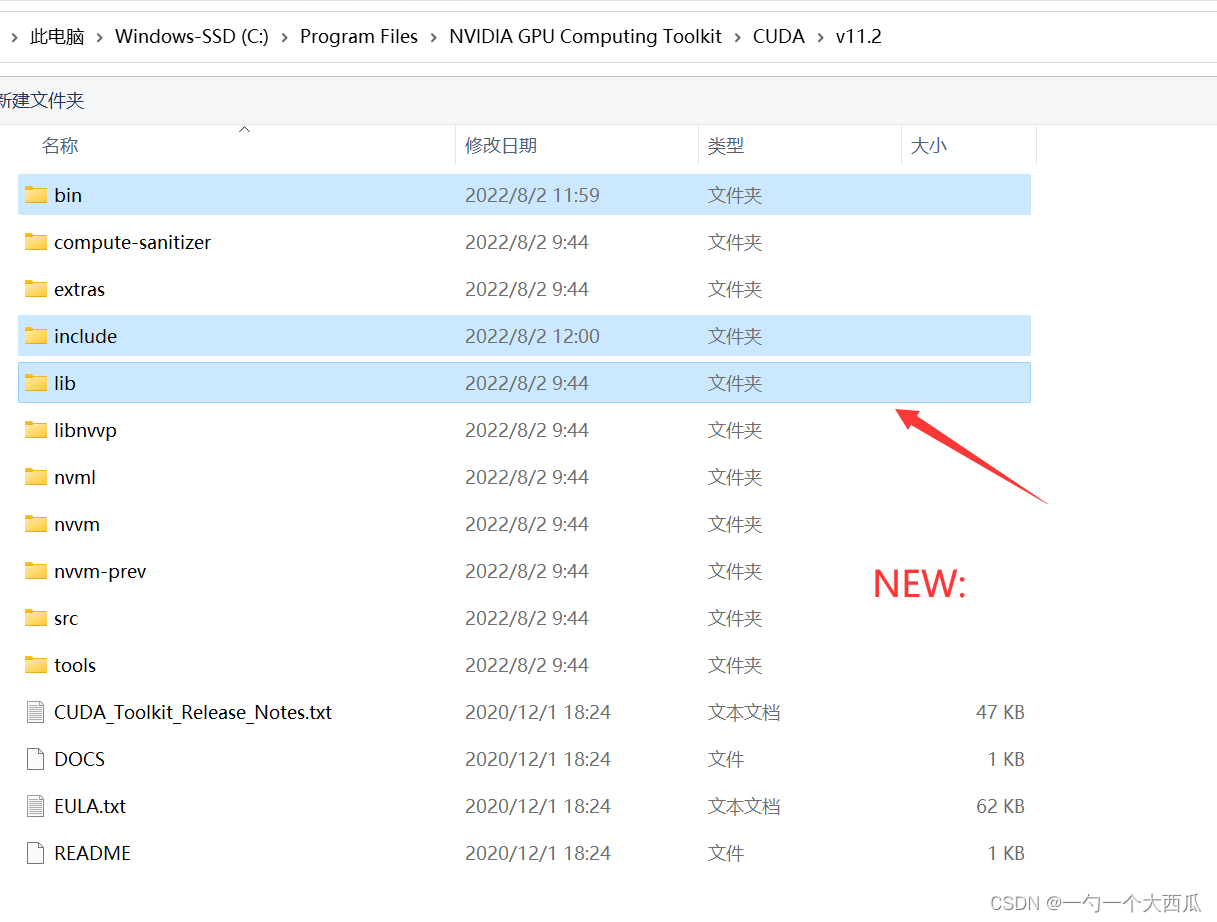The height and width of the screenshot is (922, 1217).
Task: Click v11.2 in the breadcrumb path
Action: 859,37
